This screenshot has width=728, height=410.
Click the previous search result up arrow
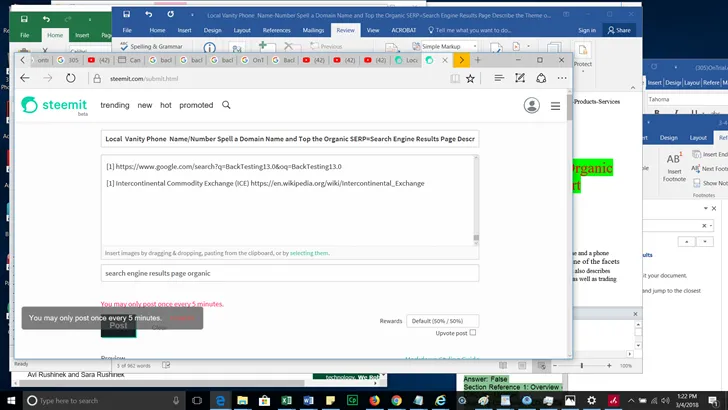coord(686,241)
